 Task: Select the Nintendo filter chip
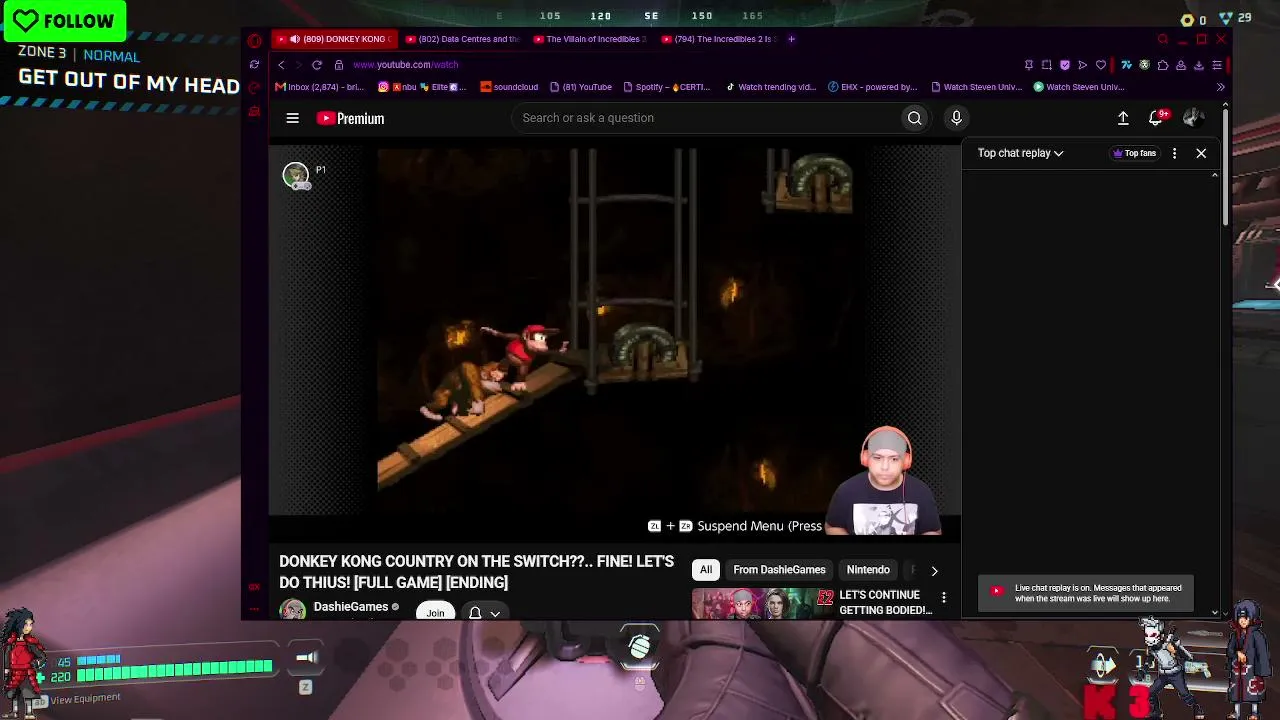(868, 570)
